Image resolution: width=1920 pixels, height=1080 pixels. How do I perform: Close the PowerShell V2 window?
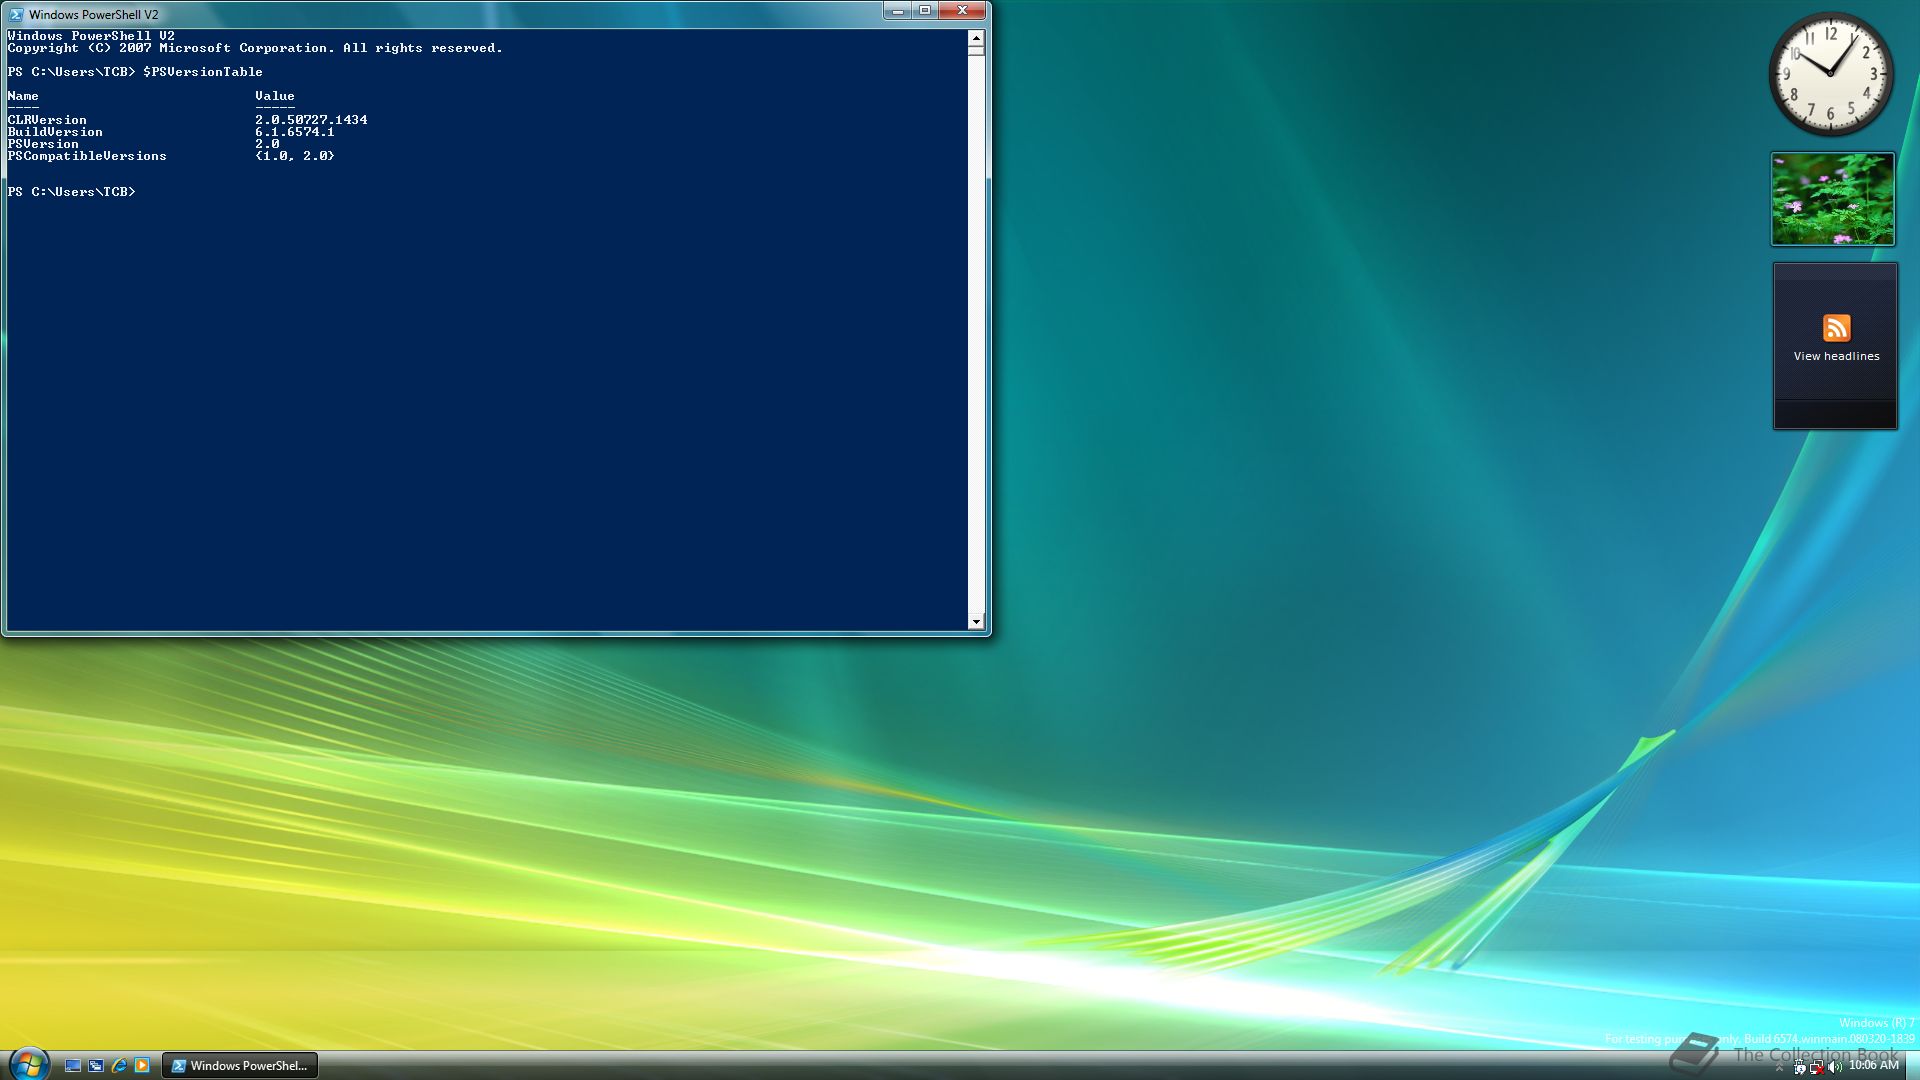point(962,10)
